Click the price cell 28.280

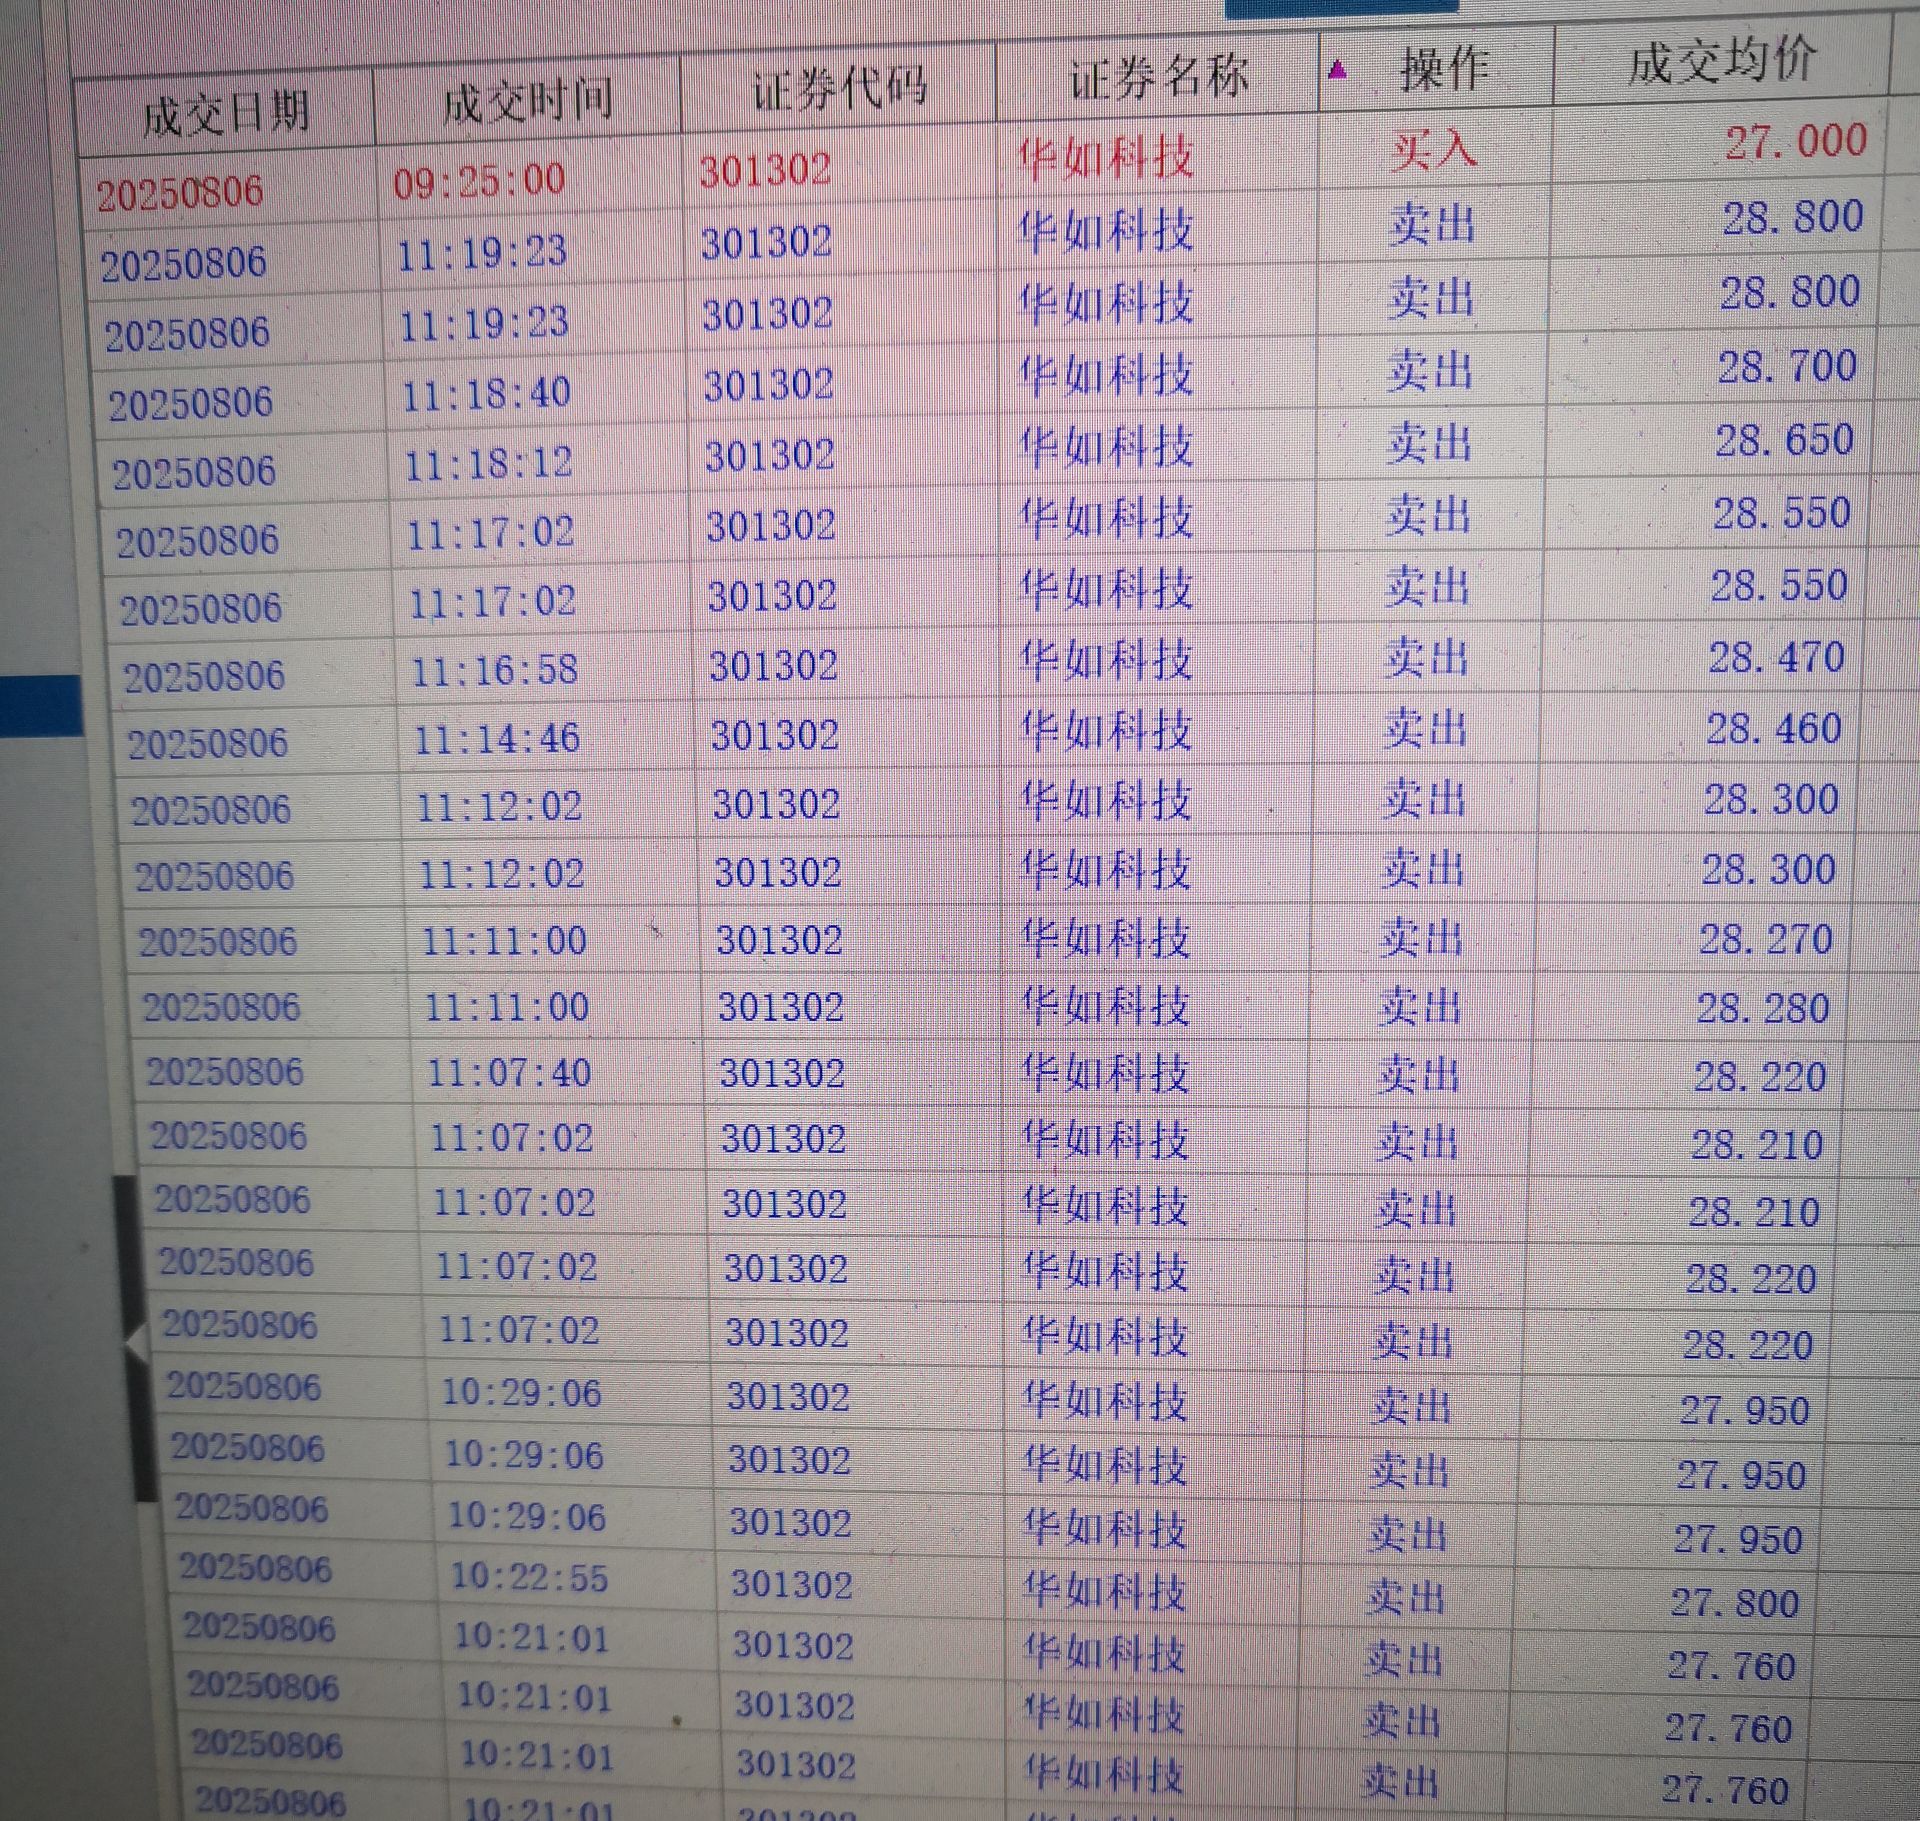[x=1763, y=1008]
